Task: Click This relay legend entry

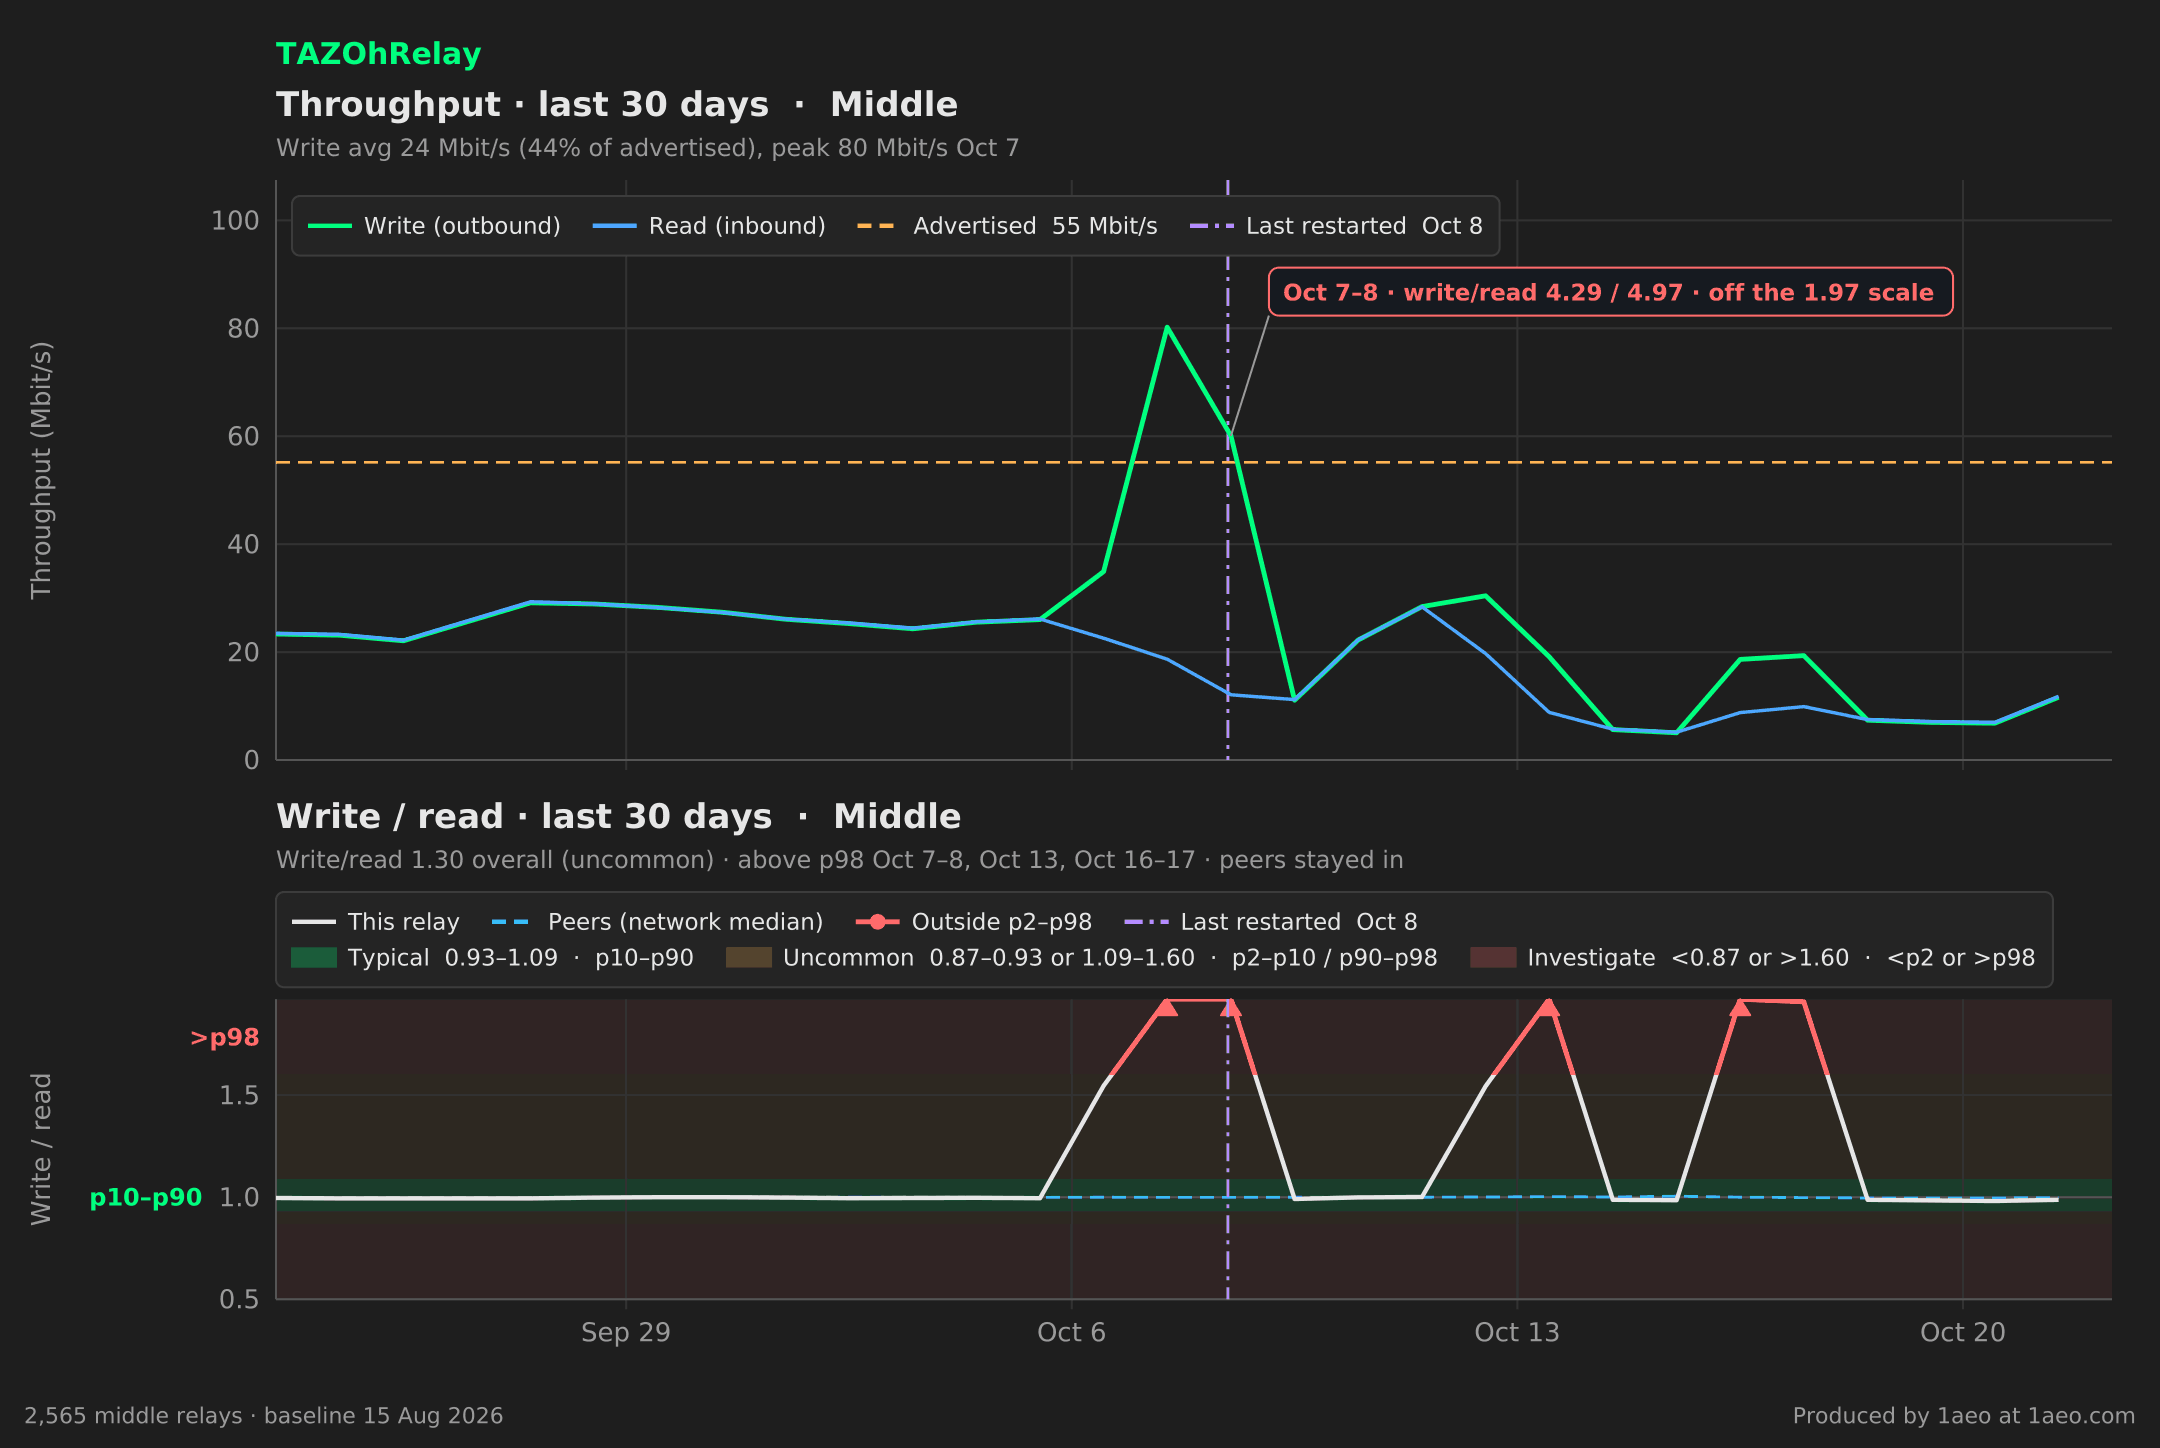Action: [376, 922]
